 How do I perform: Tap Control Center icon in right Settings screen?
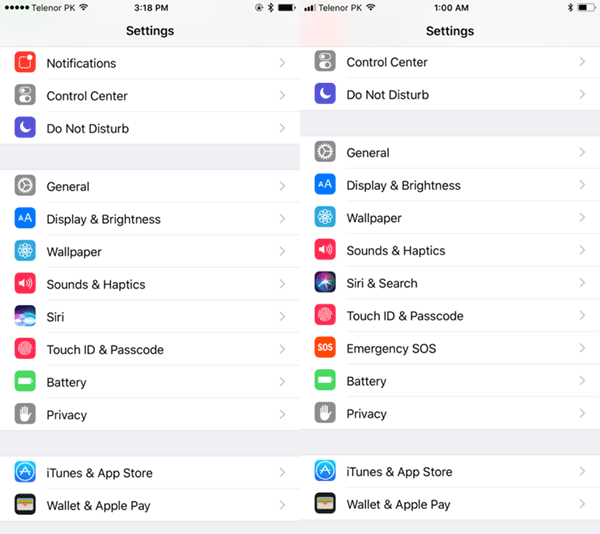(325, 61)
